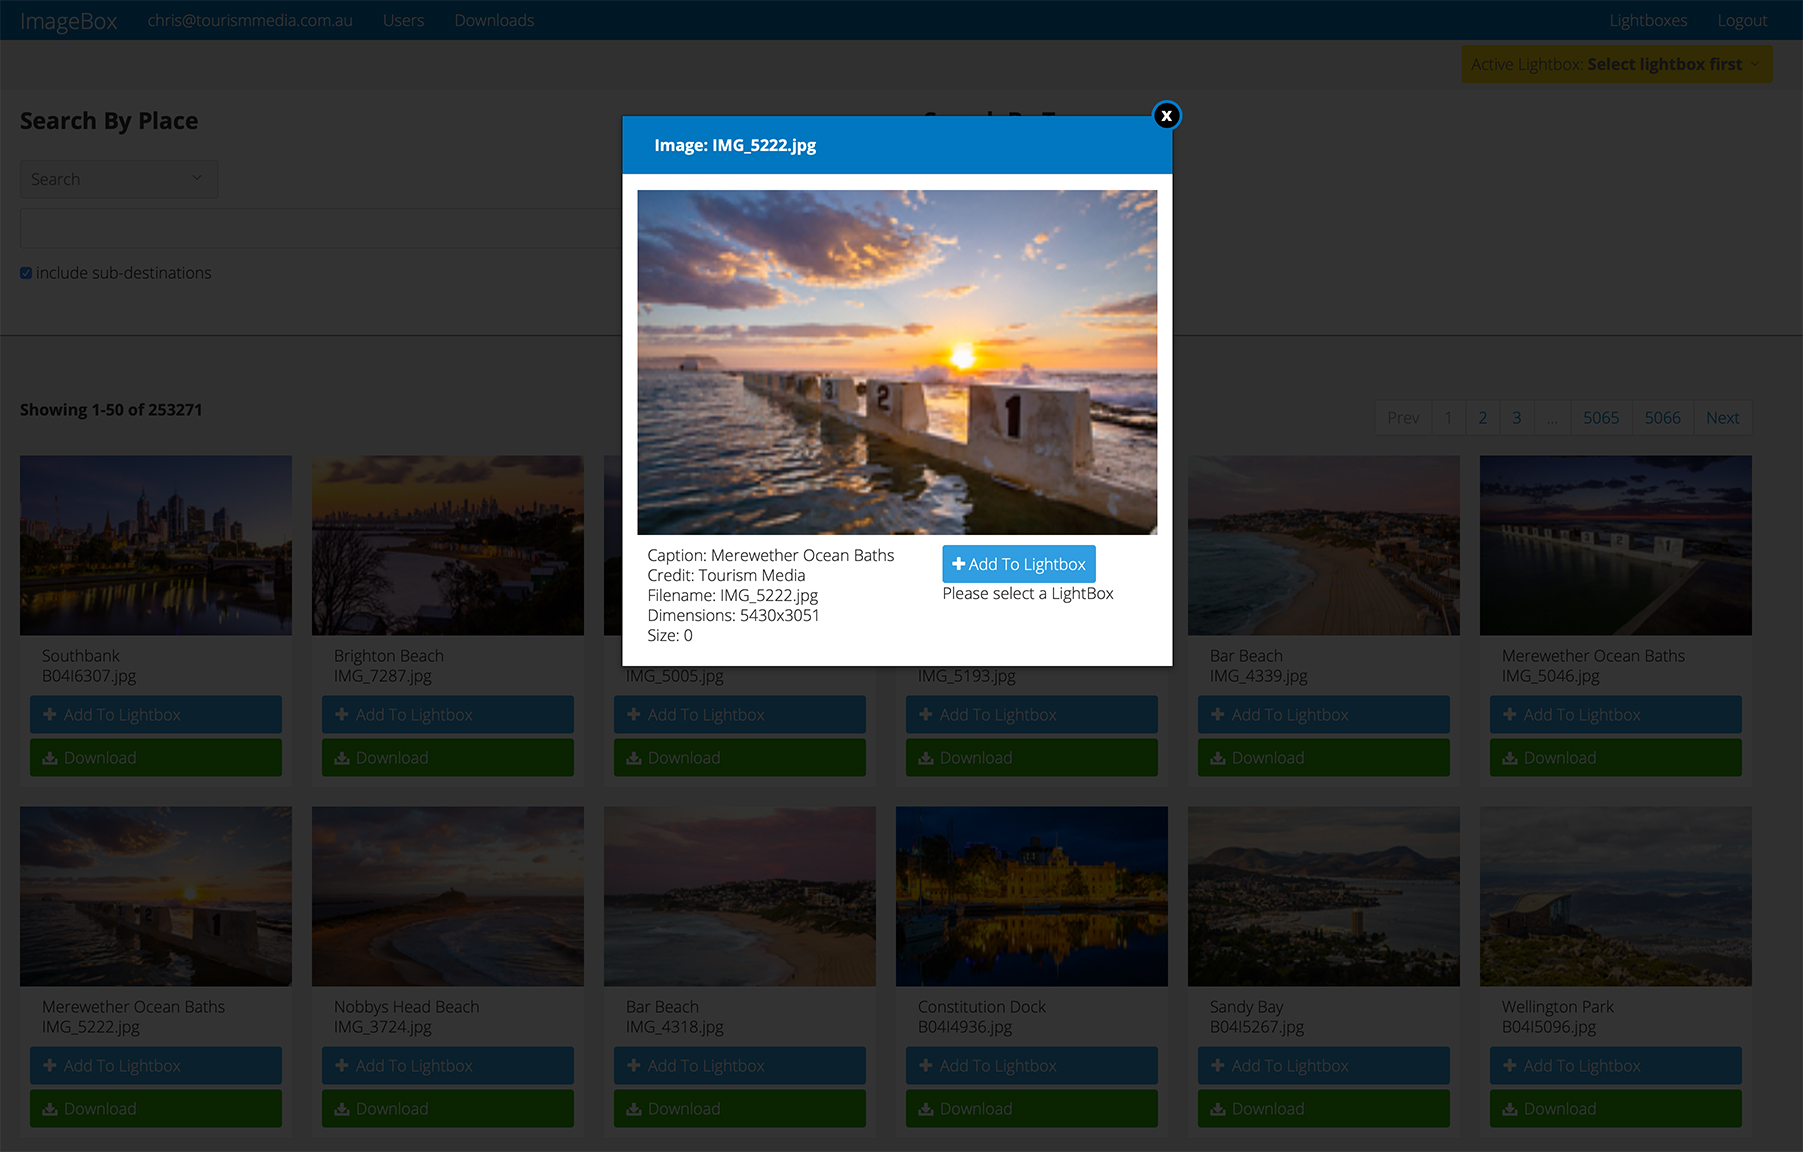The image size is (1803, 1152).
Task: Focus the place search text field
Action: click(321, 228)
